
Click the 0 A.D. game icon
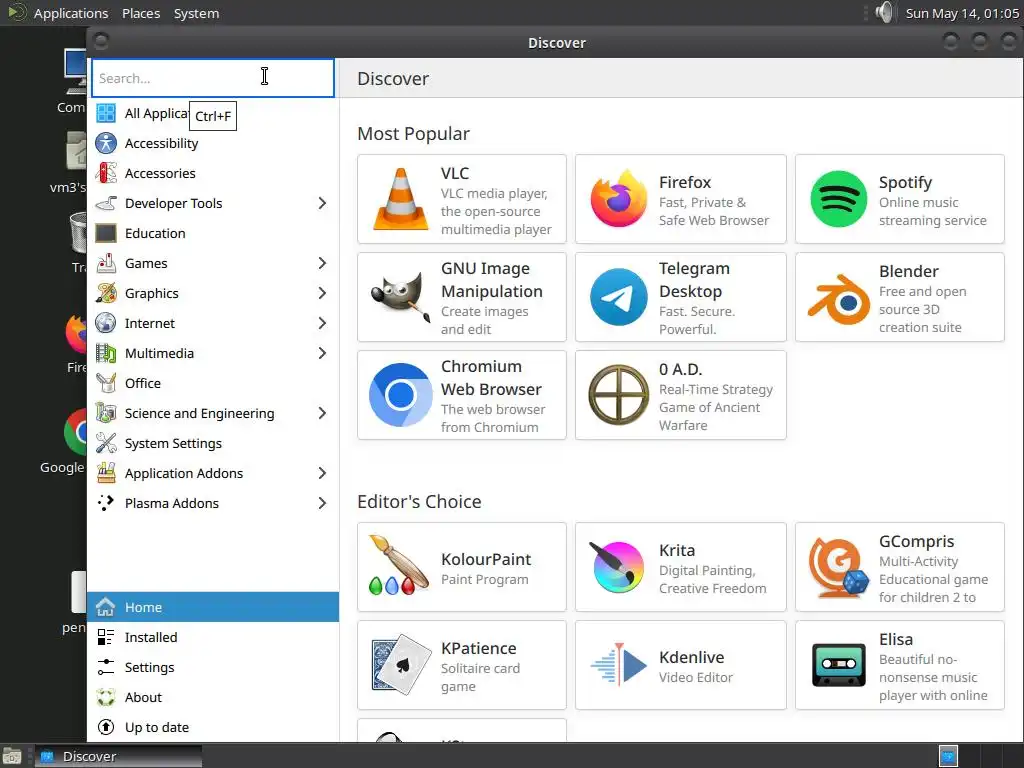618,395
